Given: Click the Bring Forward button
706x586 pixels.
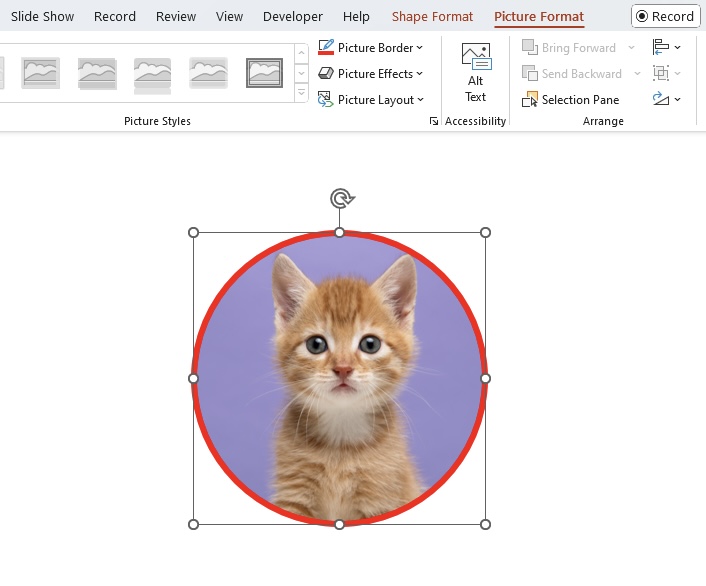Looking at the screenshot, I should tap(569, 48).
